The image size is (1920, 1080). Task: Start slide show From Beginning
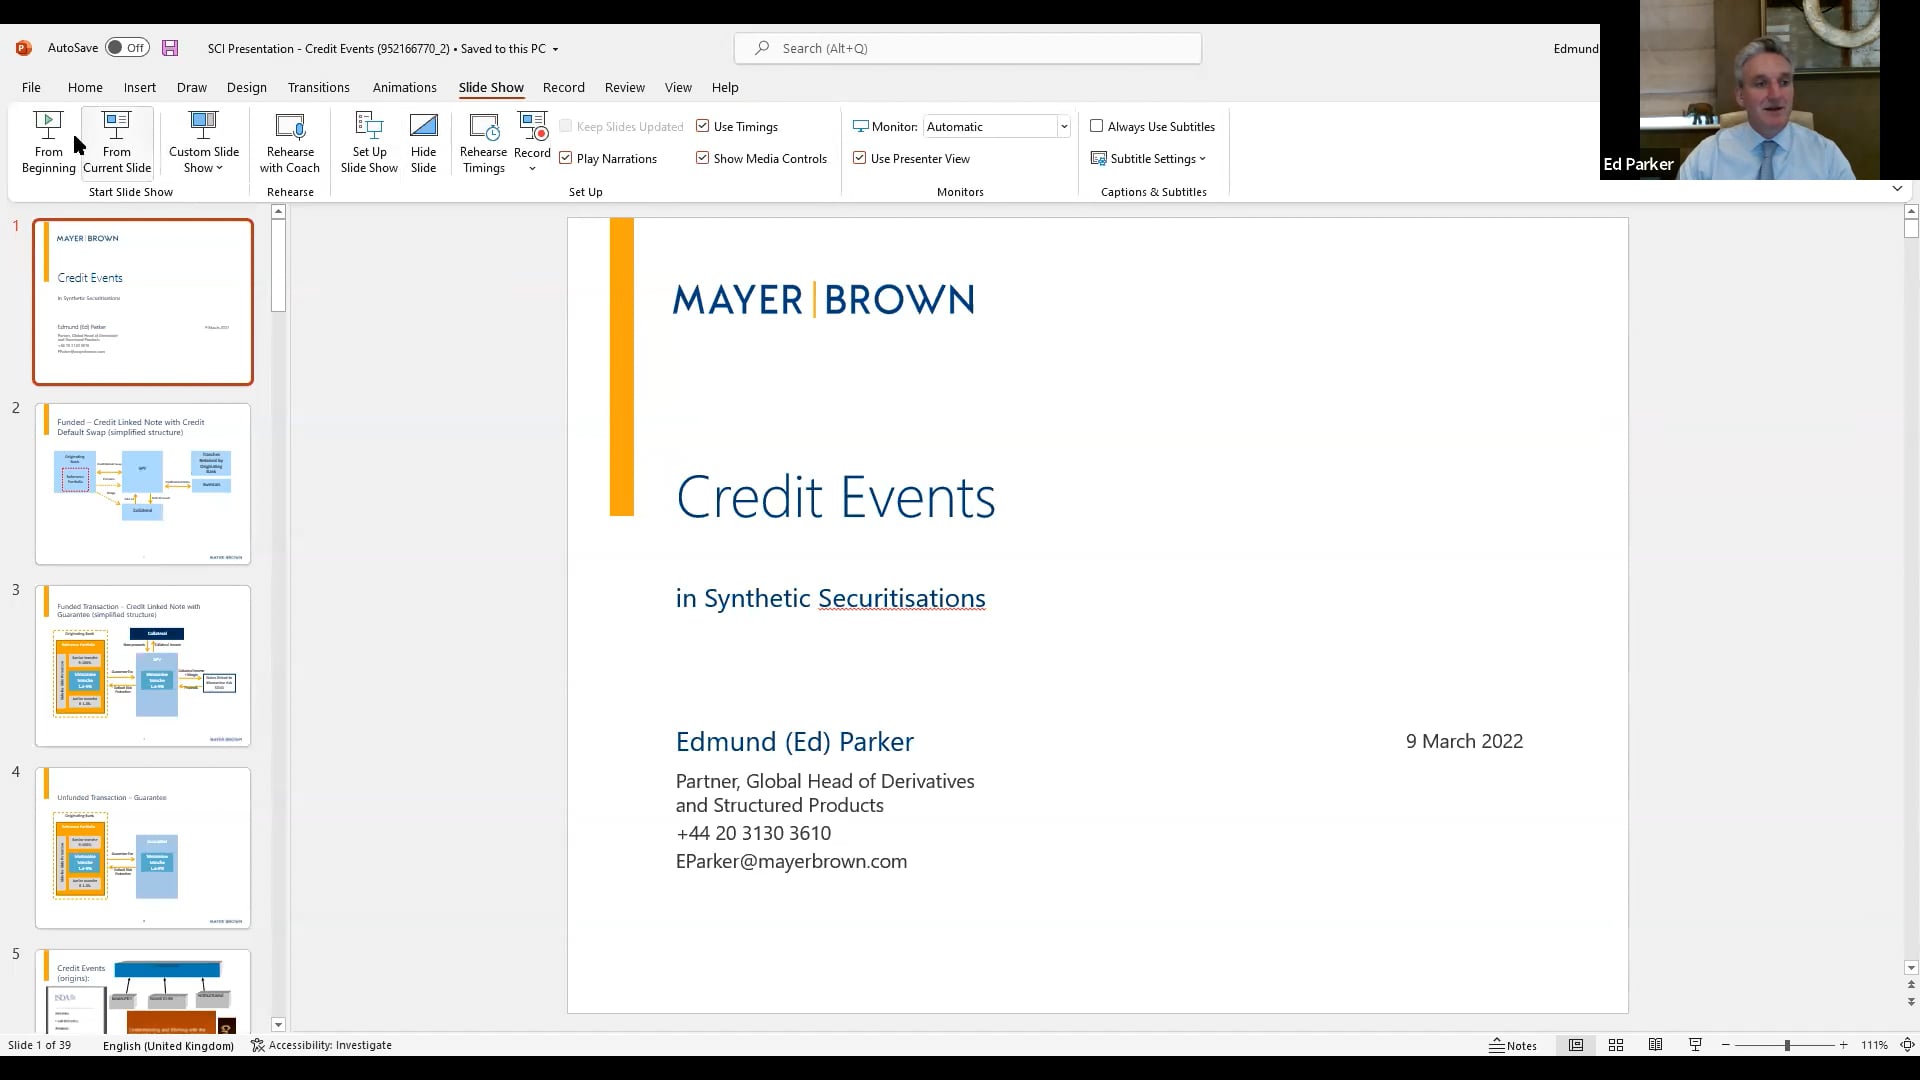point(48,141)
